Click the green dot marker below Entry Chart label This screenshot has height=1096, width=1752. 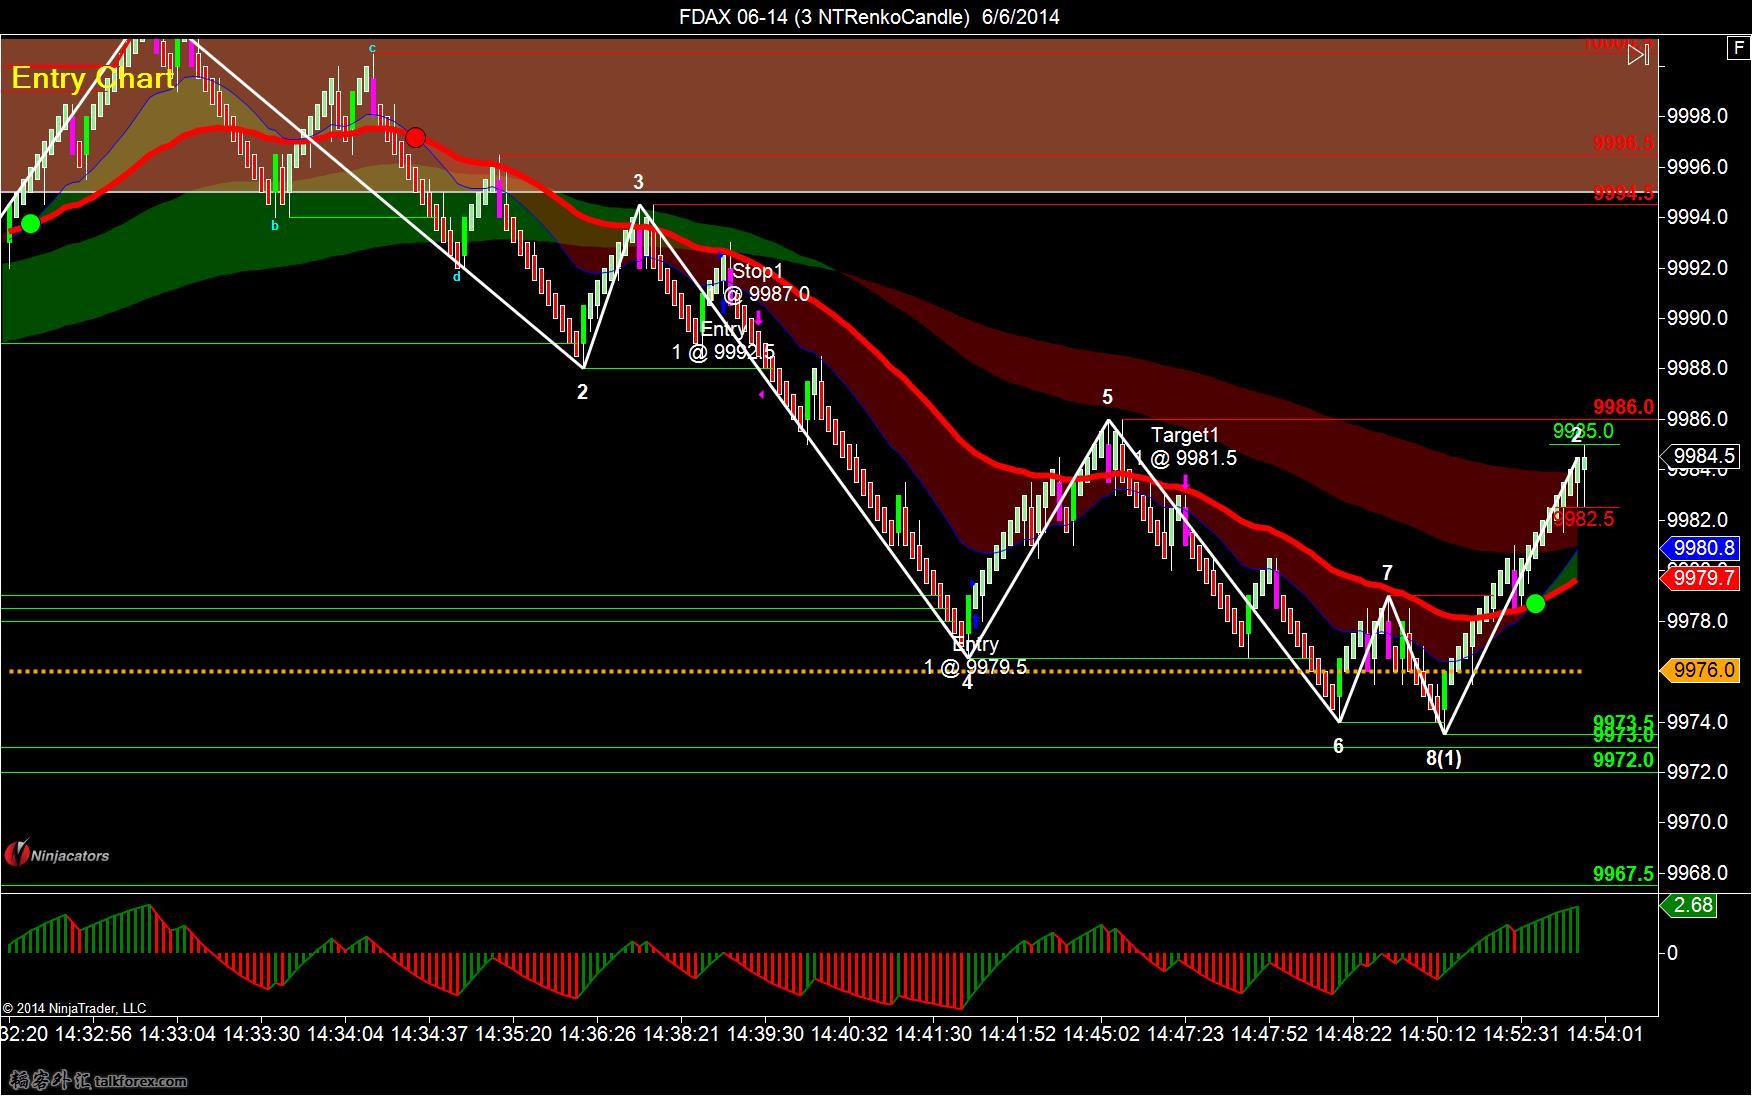(31, 223)
